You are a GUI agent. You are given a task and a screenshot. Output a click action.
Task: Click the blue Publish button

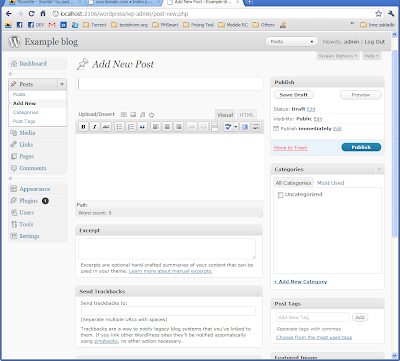point(361,147)
